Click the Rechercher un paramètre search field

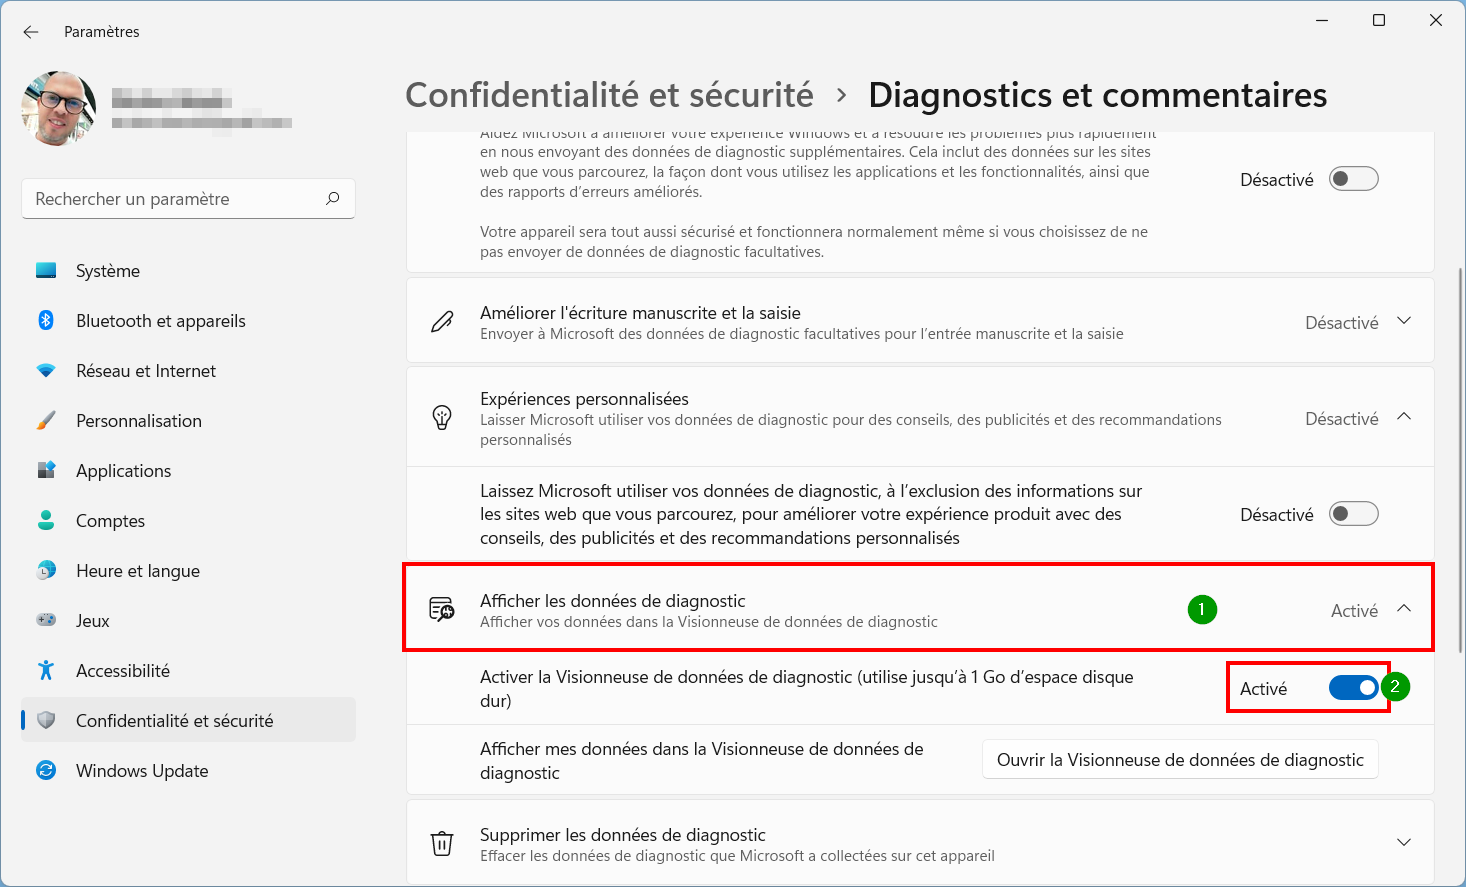[188, 199]
